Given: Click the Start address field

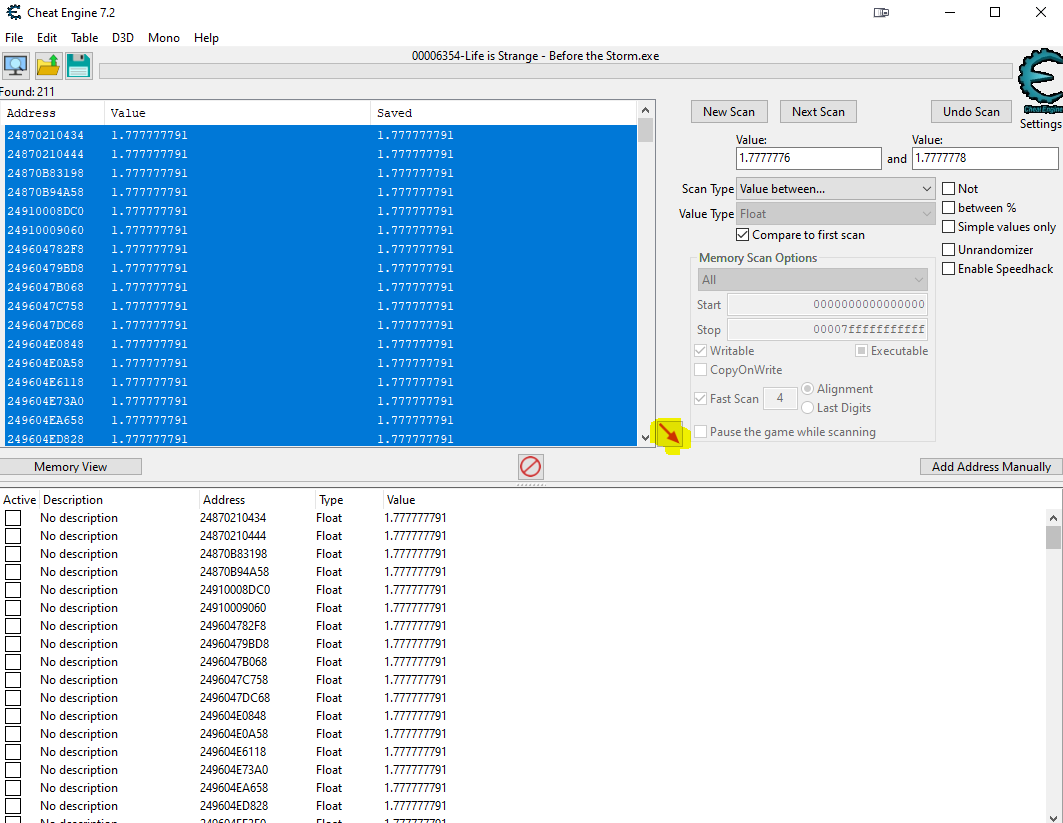Looking at the screenshot, I should click(827, 304).
